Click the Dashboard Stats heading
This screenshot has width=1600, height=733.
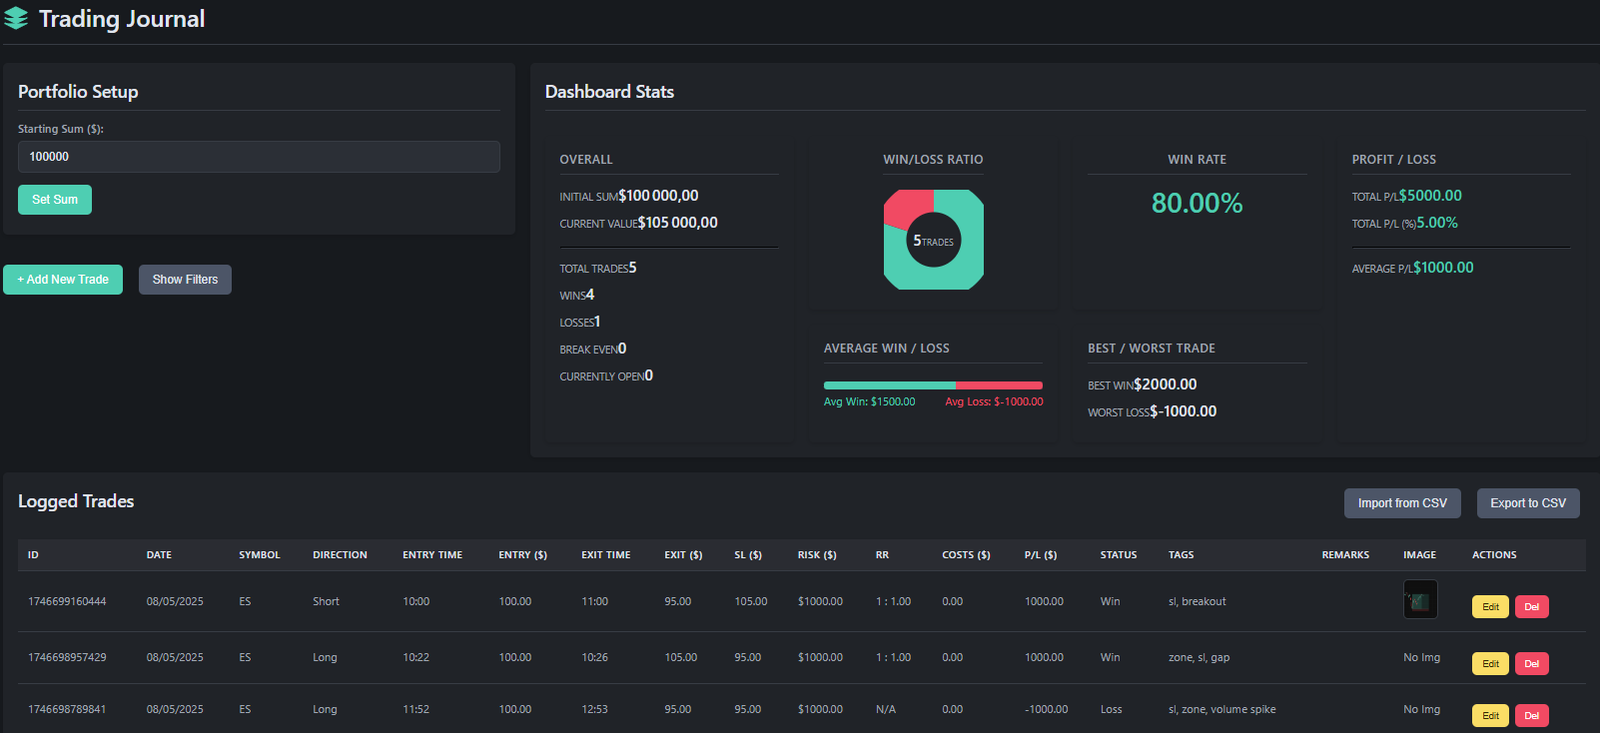click(x=609, y=92)
